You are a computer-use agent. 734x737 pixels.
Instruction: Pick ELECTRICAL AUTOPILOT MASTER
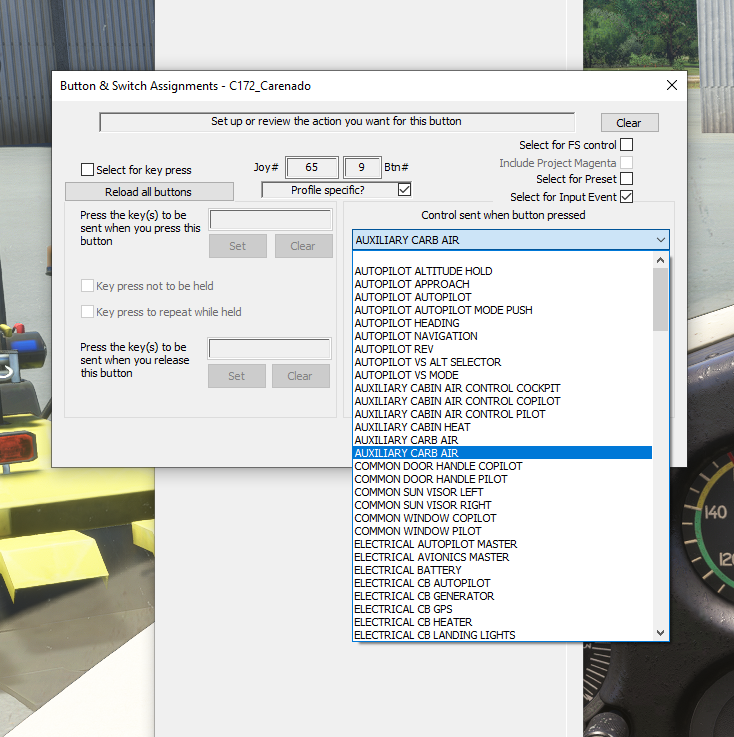click(x=502, y=544)
